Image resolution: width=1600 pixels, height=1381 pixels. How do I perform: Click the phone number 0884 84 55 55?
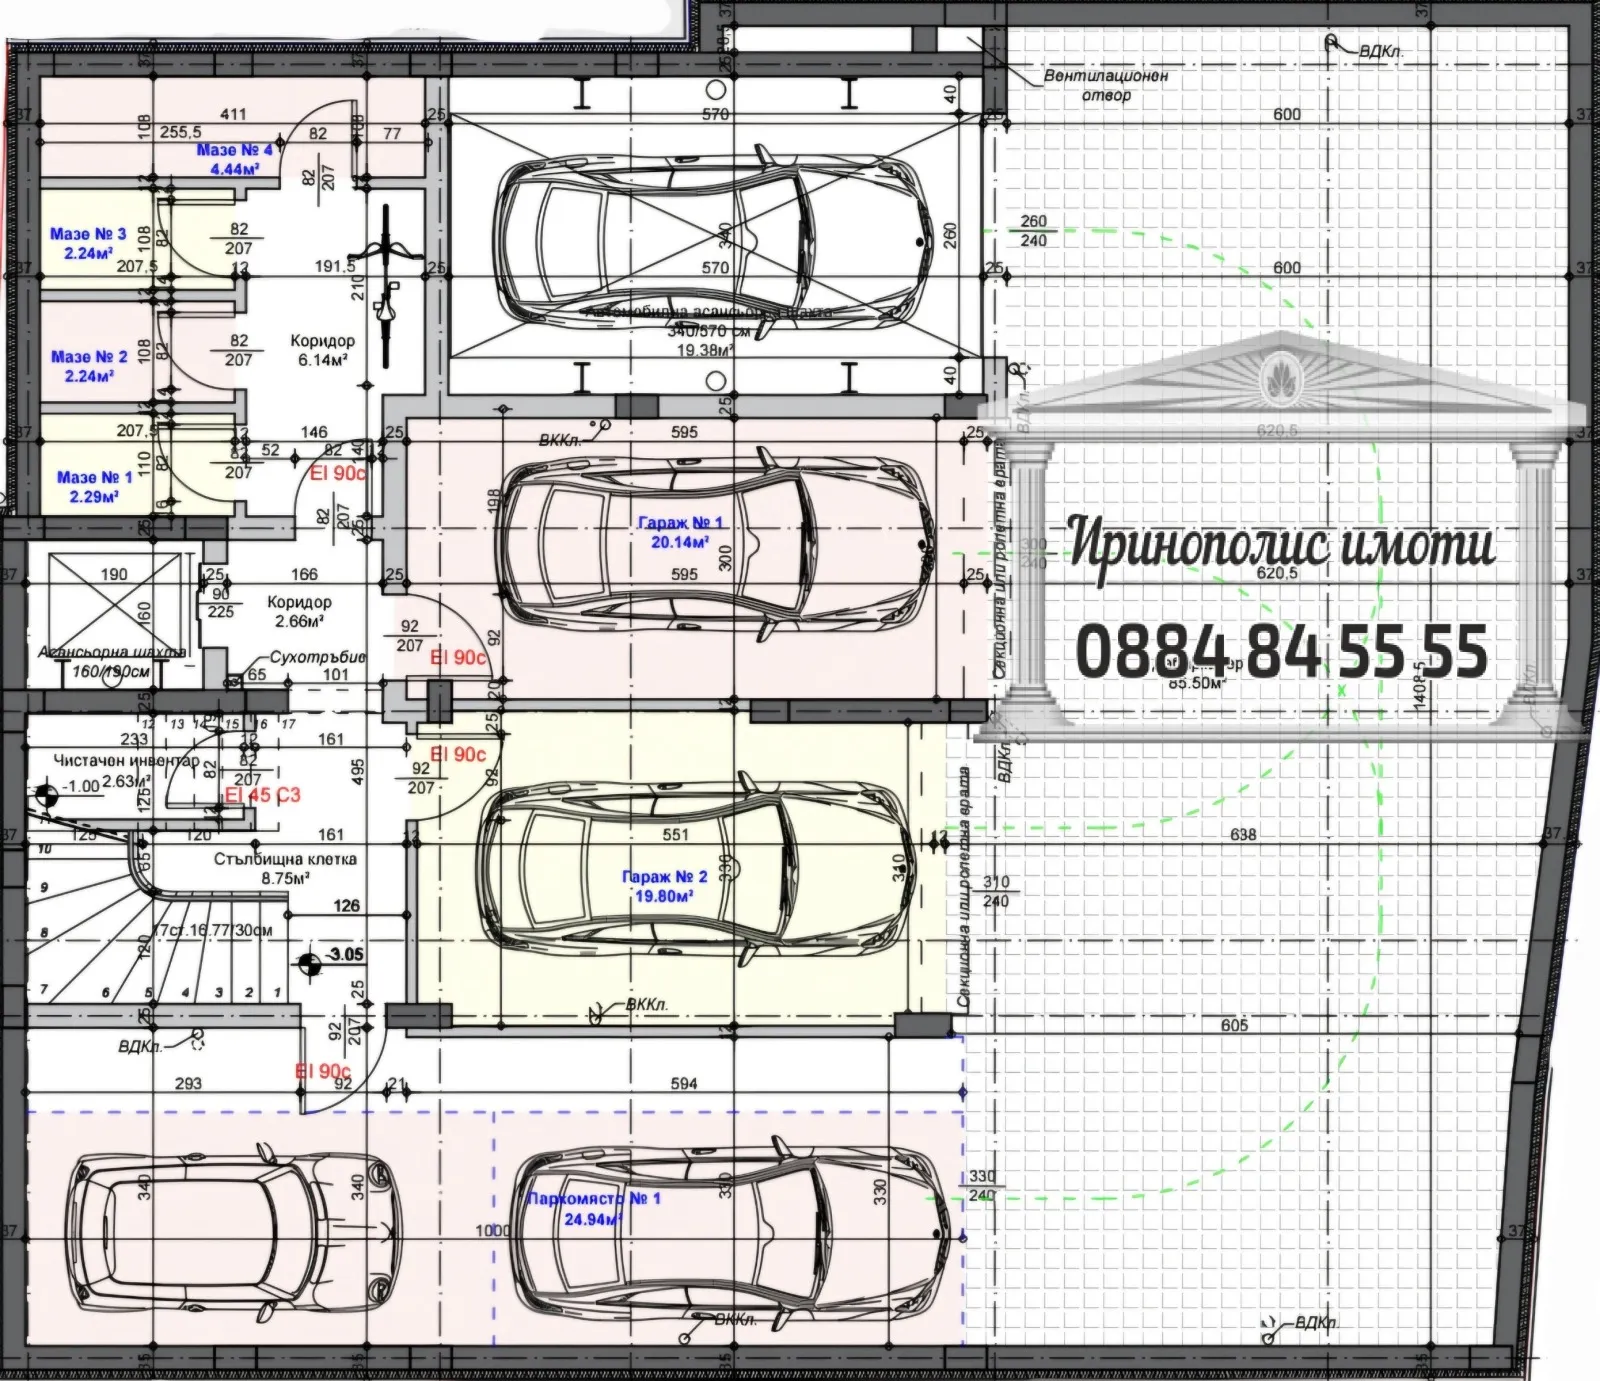point(1281,651)
